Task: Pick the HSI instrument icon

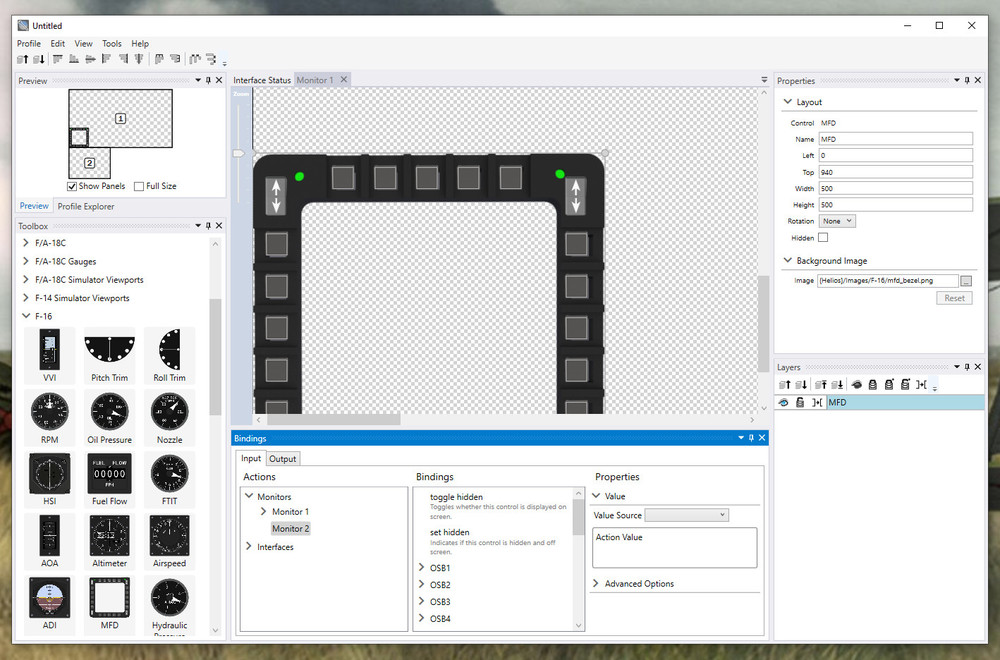Action: (49, 479)
